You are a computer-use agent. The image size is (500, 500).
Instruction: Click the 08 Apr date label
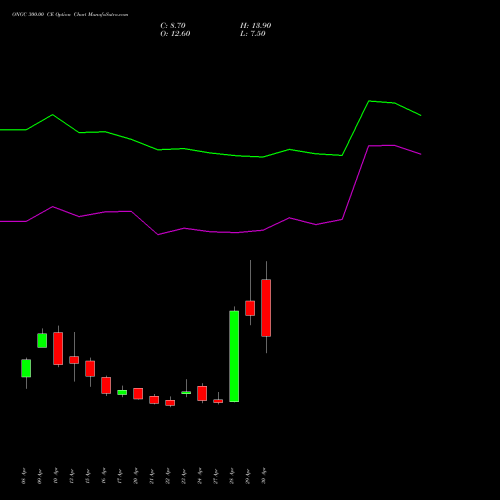coord(24,476)
